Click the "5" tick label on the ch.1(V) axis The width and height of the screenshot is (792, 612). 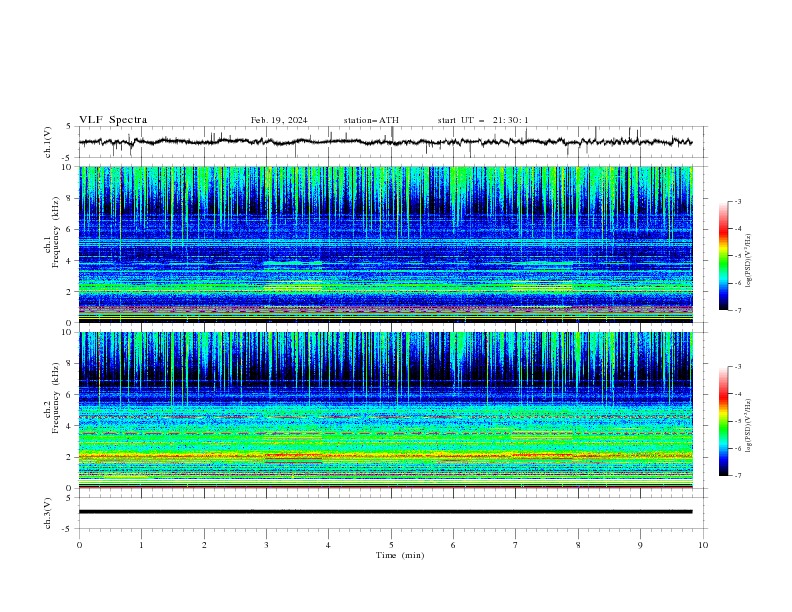(69, 127)
